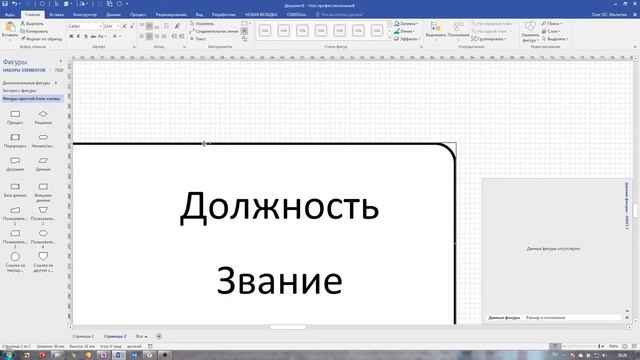Choose the fourth shape style thumbnail
The height and width of the screenshot is (360, 640).
[321, 31]
